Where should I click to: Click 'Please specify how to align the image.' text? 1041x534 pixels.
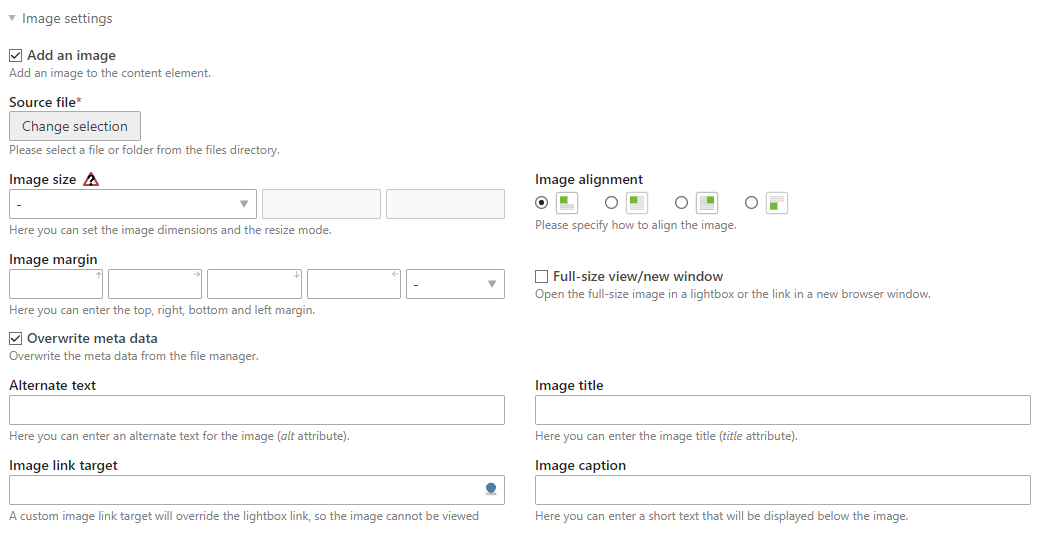636,225
